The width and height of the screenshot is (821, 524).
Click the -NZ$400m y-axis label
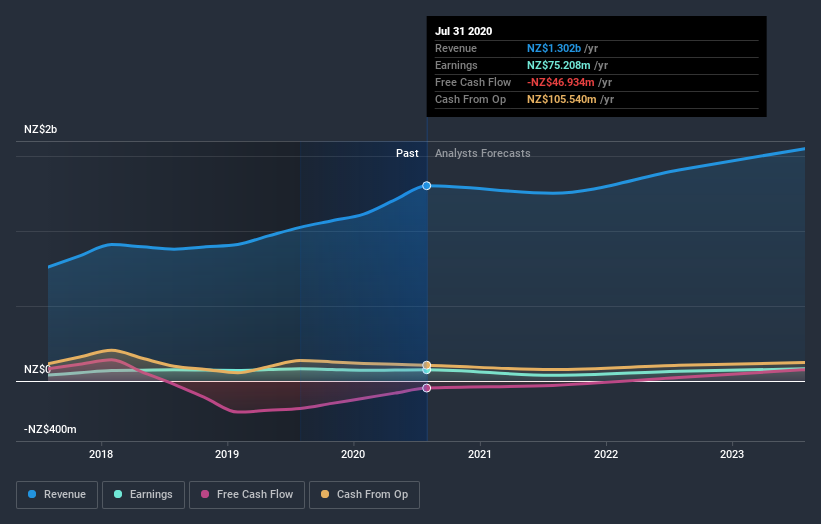(50, 429)
